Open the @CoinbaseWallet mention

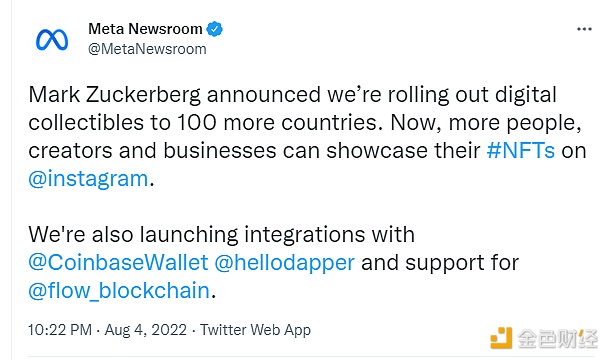pos(118,263)
